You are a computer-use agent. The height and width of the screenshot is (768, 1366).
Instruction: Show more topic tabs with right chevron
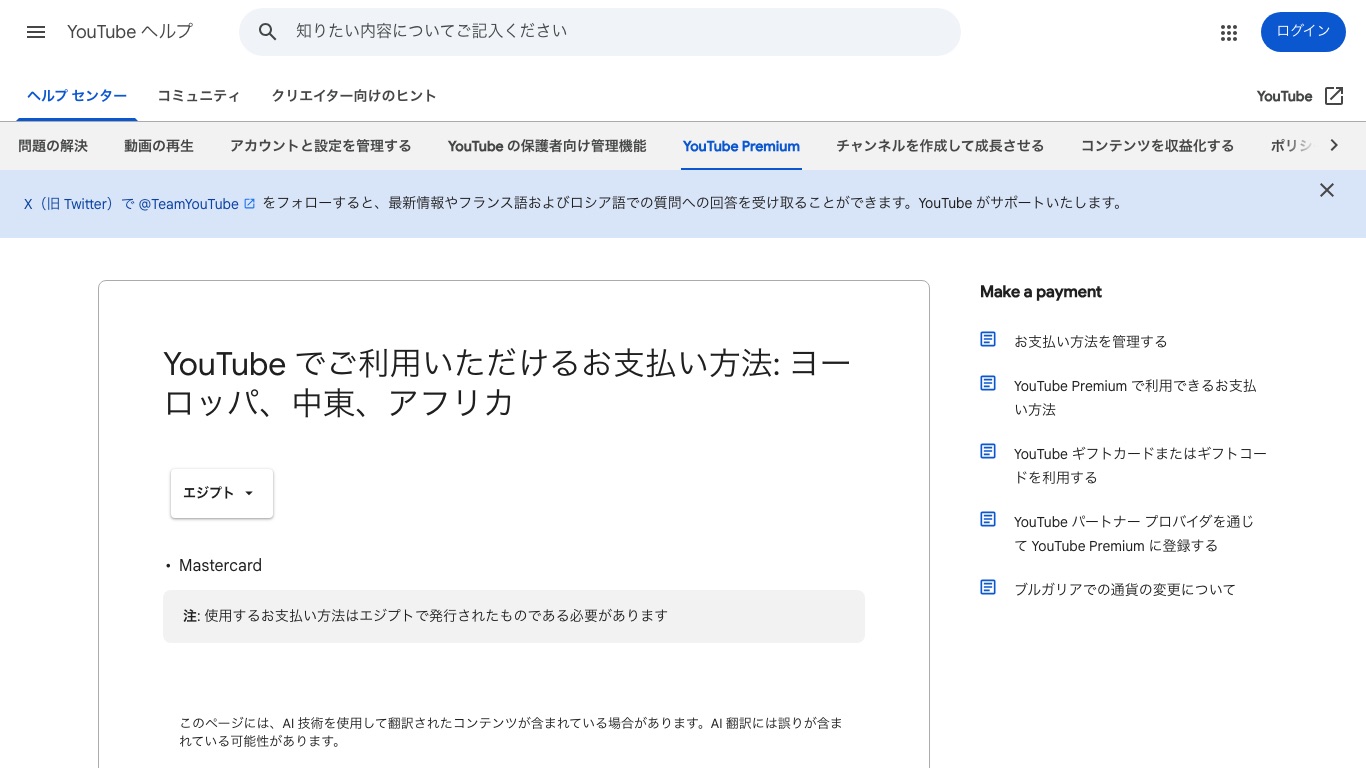1333,146
